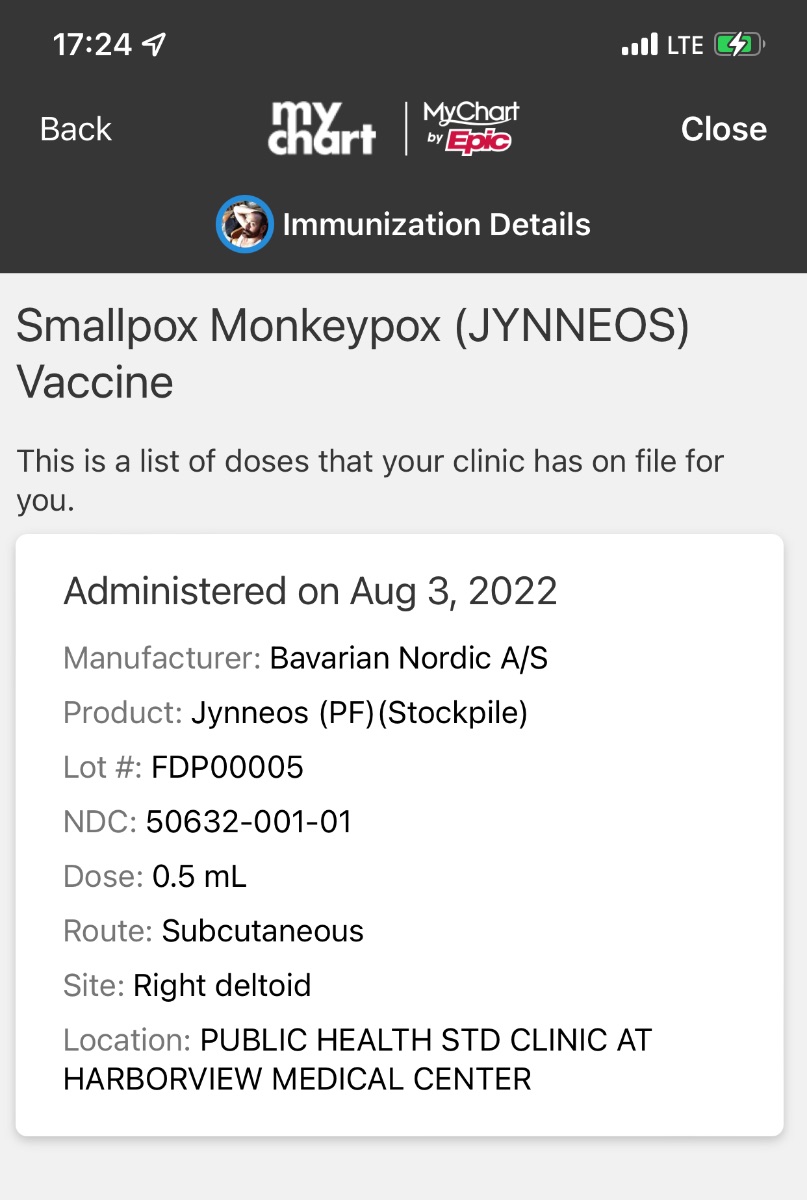Select the NDC 50632-001-01 value
Image resolution: width=807 pixels, height=1200 pixels.
point(249,822)
